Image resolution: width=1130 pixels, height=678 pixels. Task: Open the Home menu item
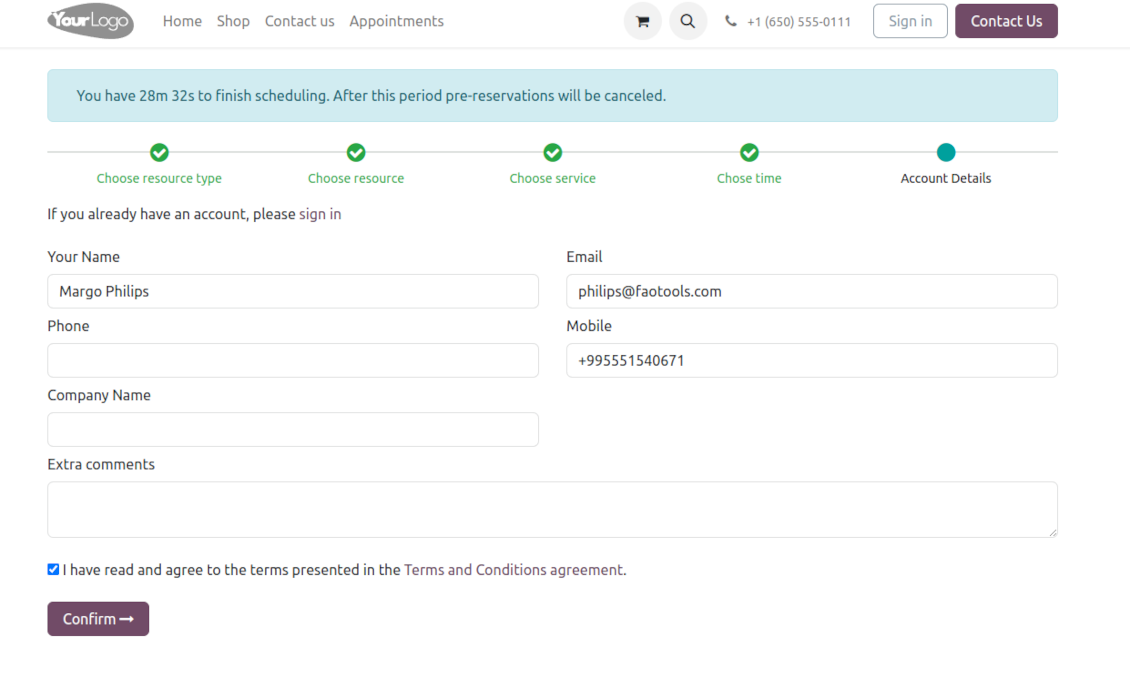(182, 21)
